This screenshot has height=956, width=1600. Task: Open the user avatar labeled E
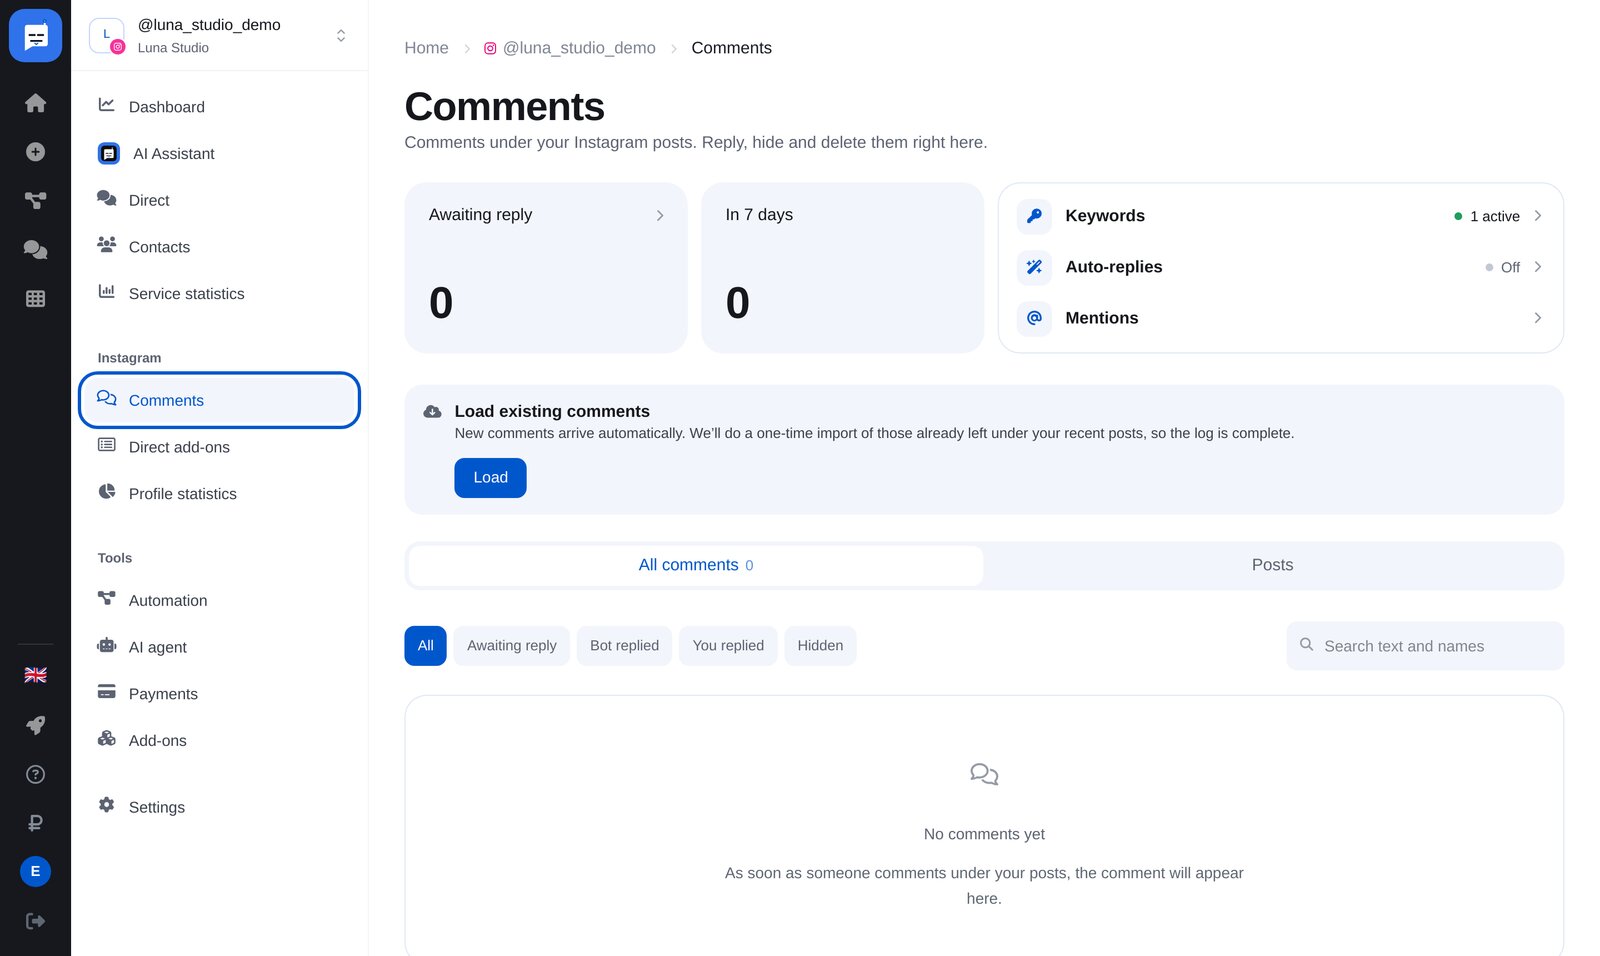[35, 871]
